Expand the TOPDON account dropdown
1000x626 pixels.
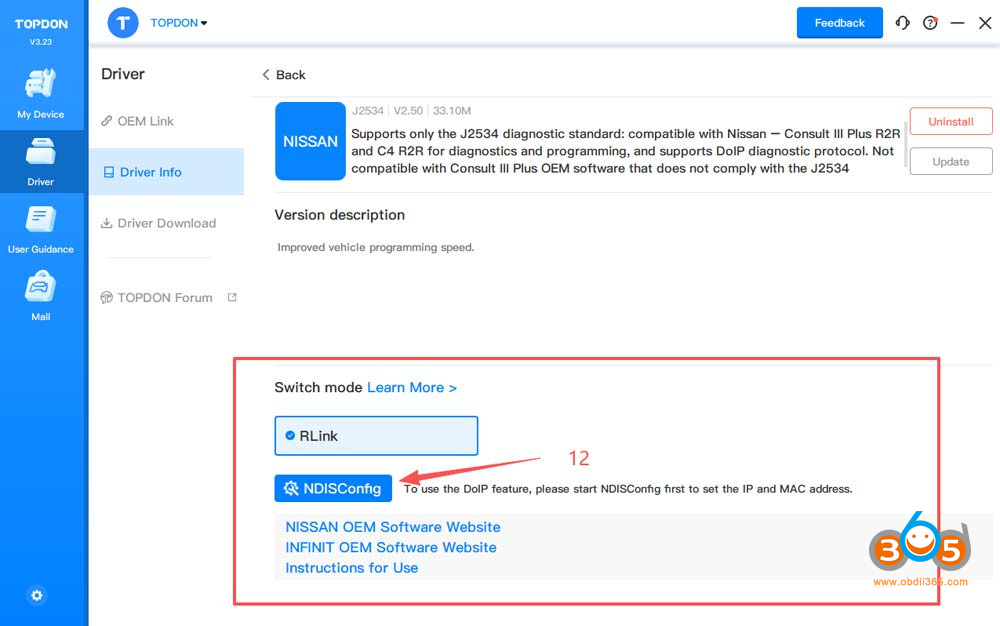click(x=179, y=23)
